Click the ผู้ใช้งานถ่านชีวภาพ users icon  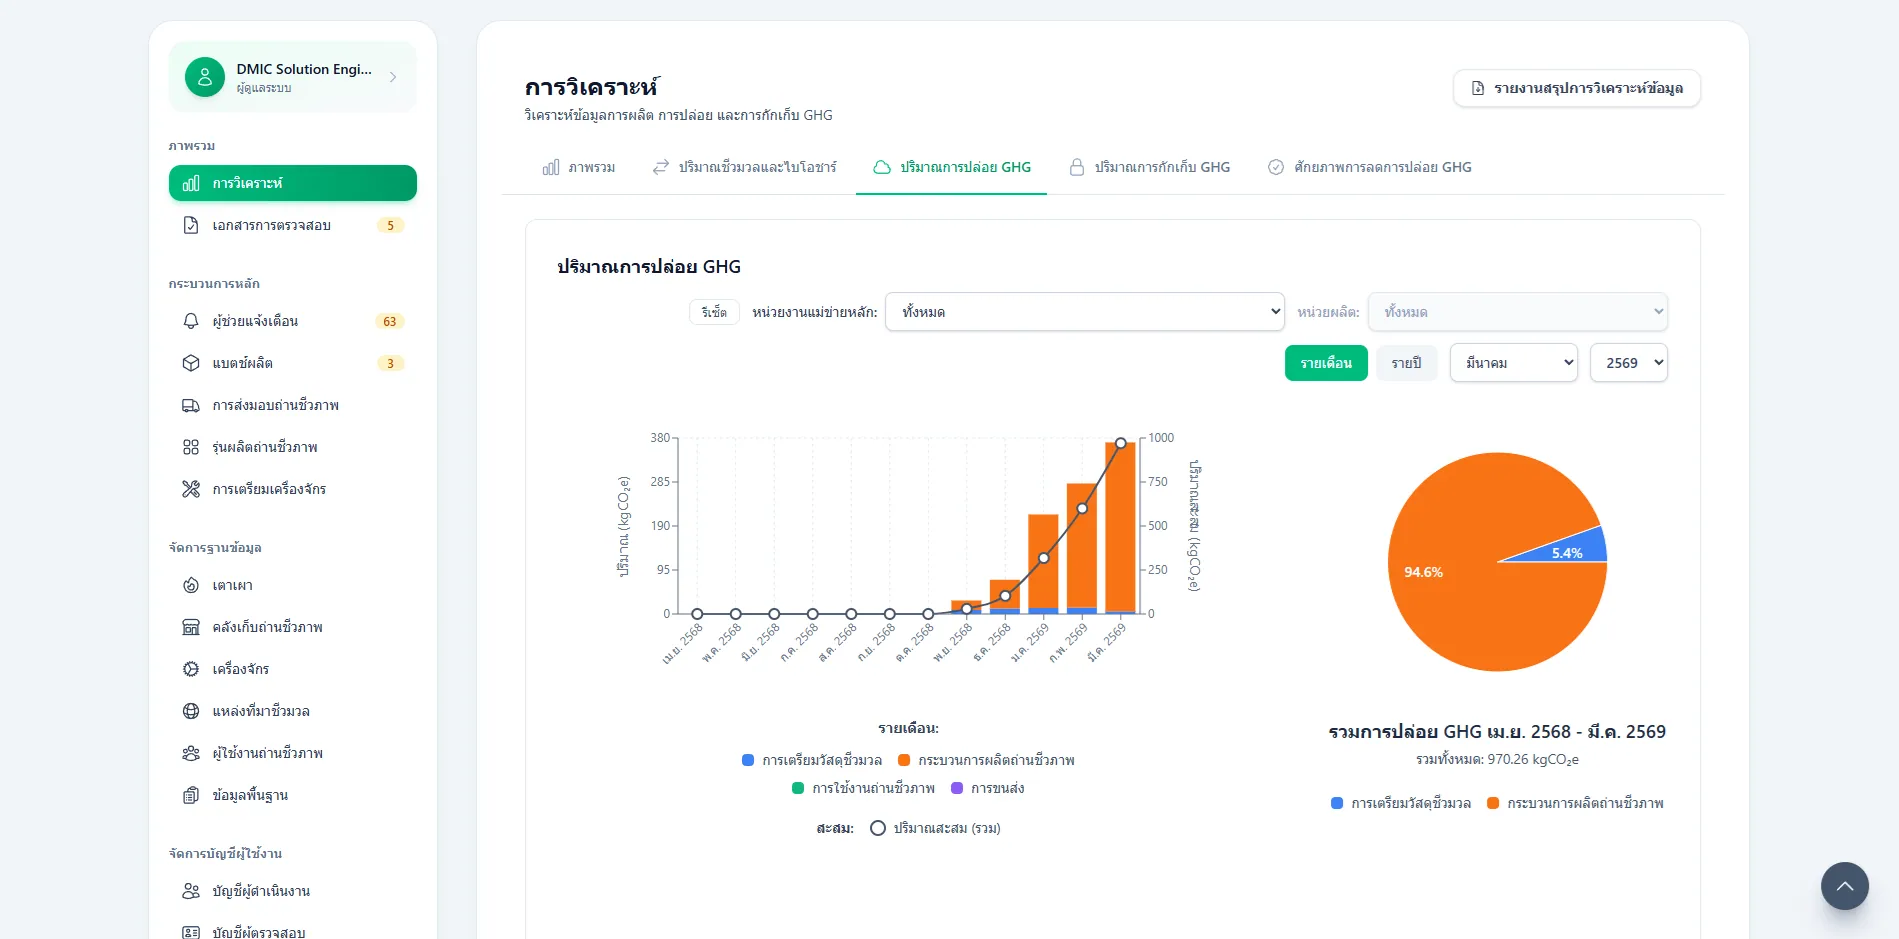[191, 753]
